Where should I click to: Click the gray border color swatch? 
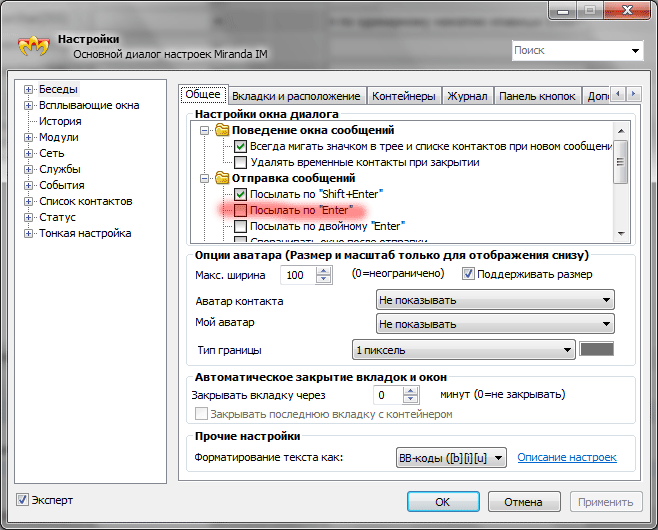[596, 349]
